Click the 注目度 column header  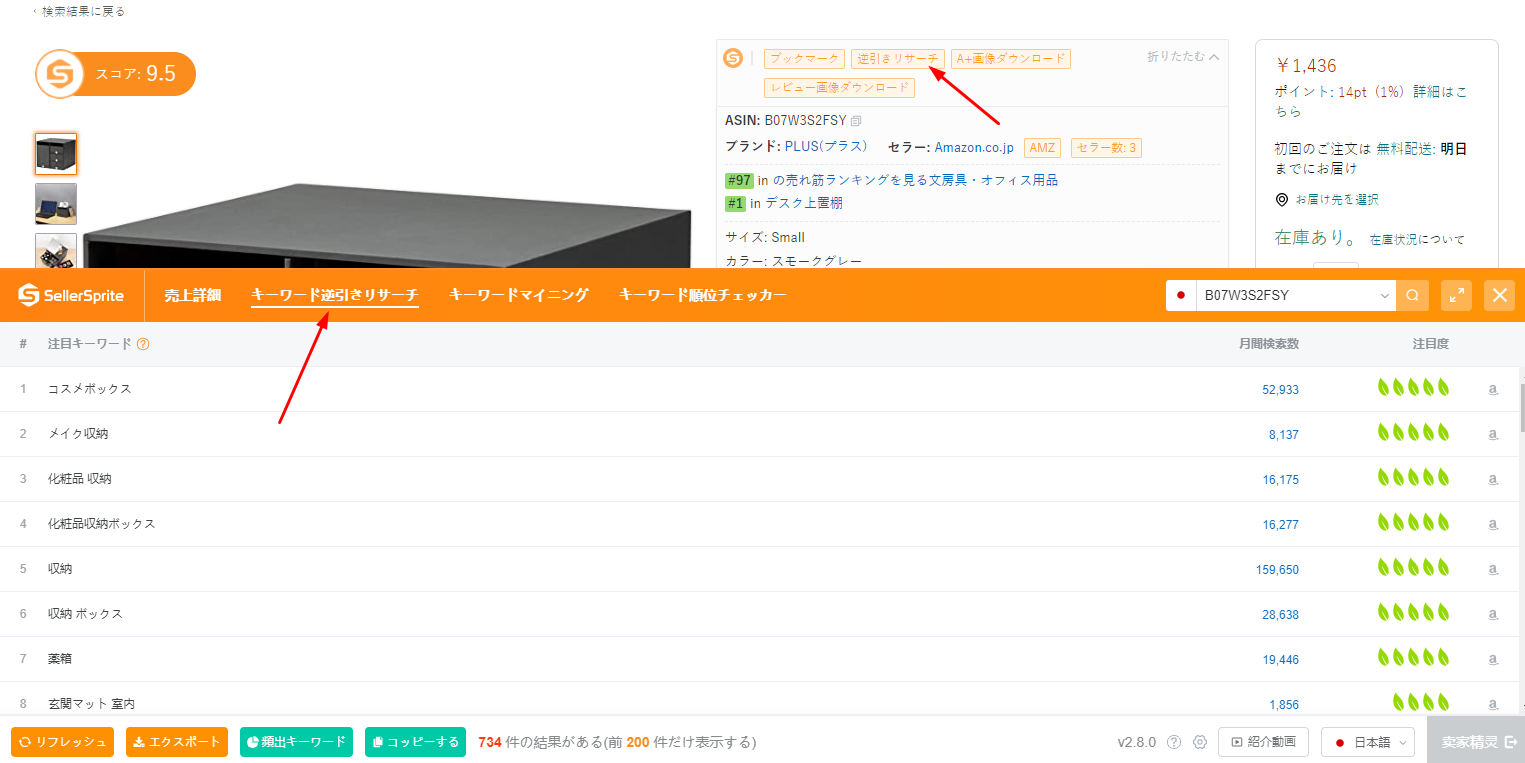tap(1430, 344)
